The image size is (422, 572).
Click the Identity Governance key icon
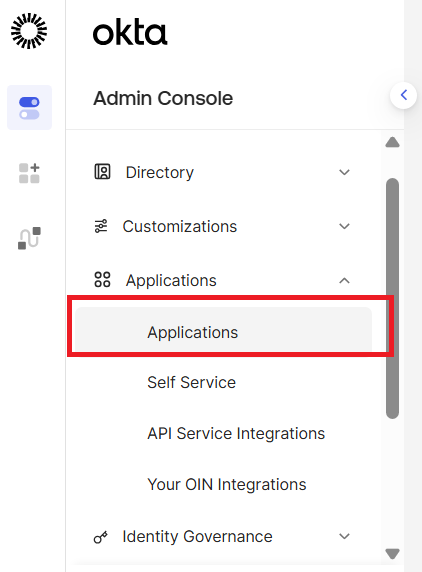point(101,537)
